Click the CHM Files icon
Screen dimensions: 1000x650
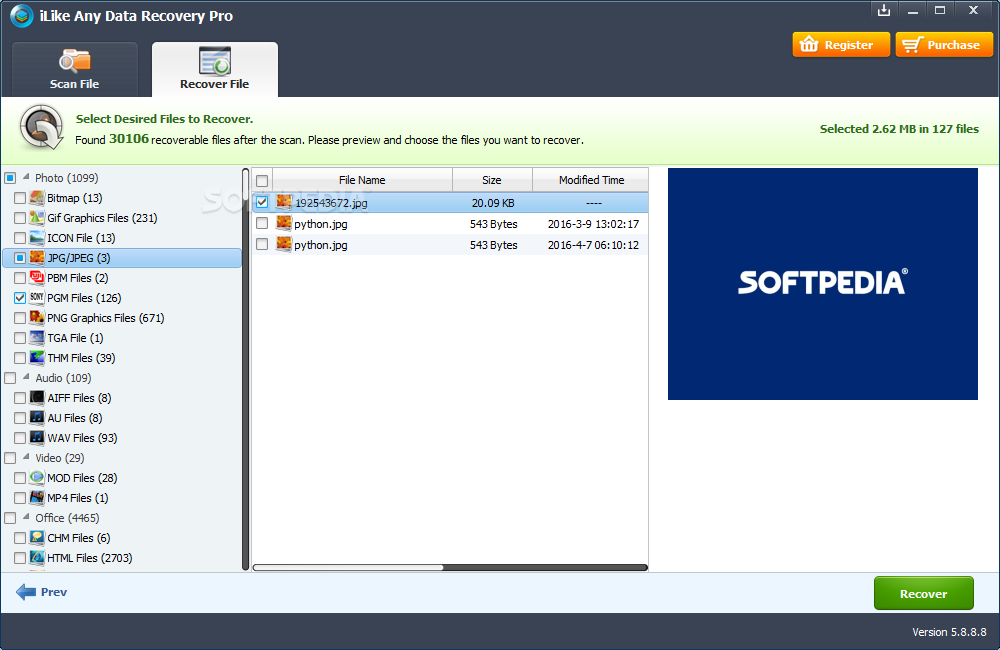click(37, 538)
